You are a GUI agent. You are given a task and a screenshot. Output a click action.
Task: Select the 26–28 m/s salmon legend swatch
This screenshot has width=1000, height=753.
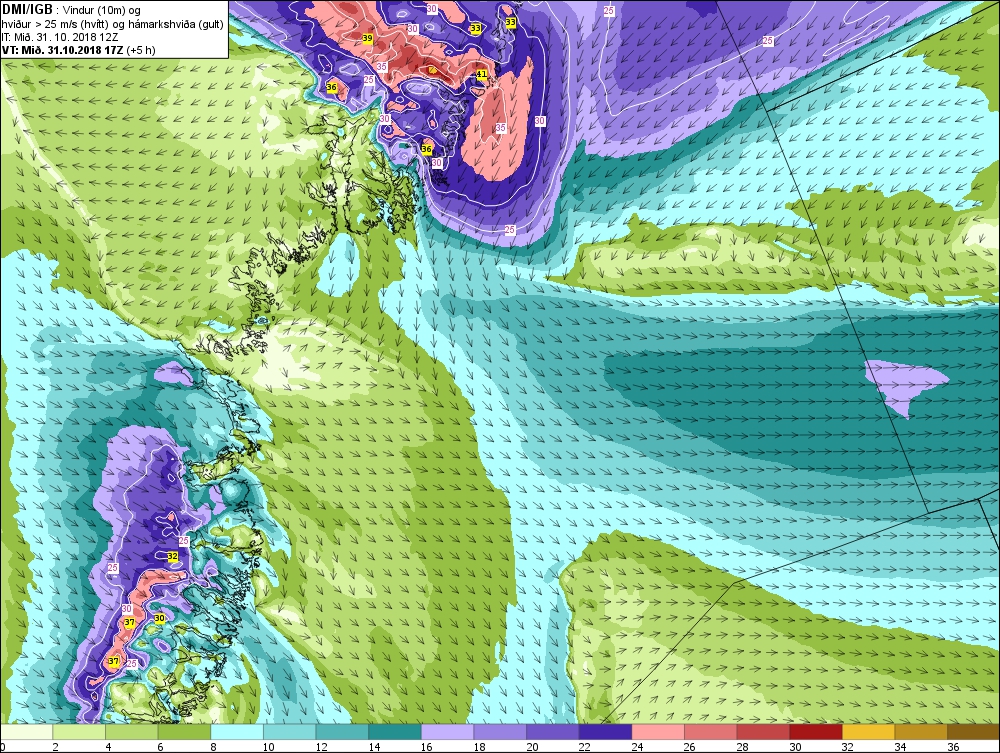[710, 732]
